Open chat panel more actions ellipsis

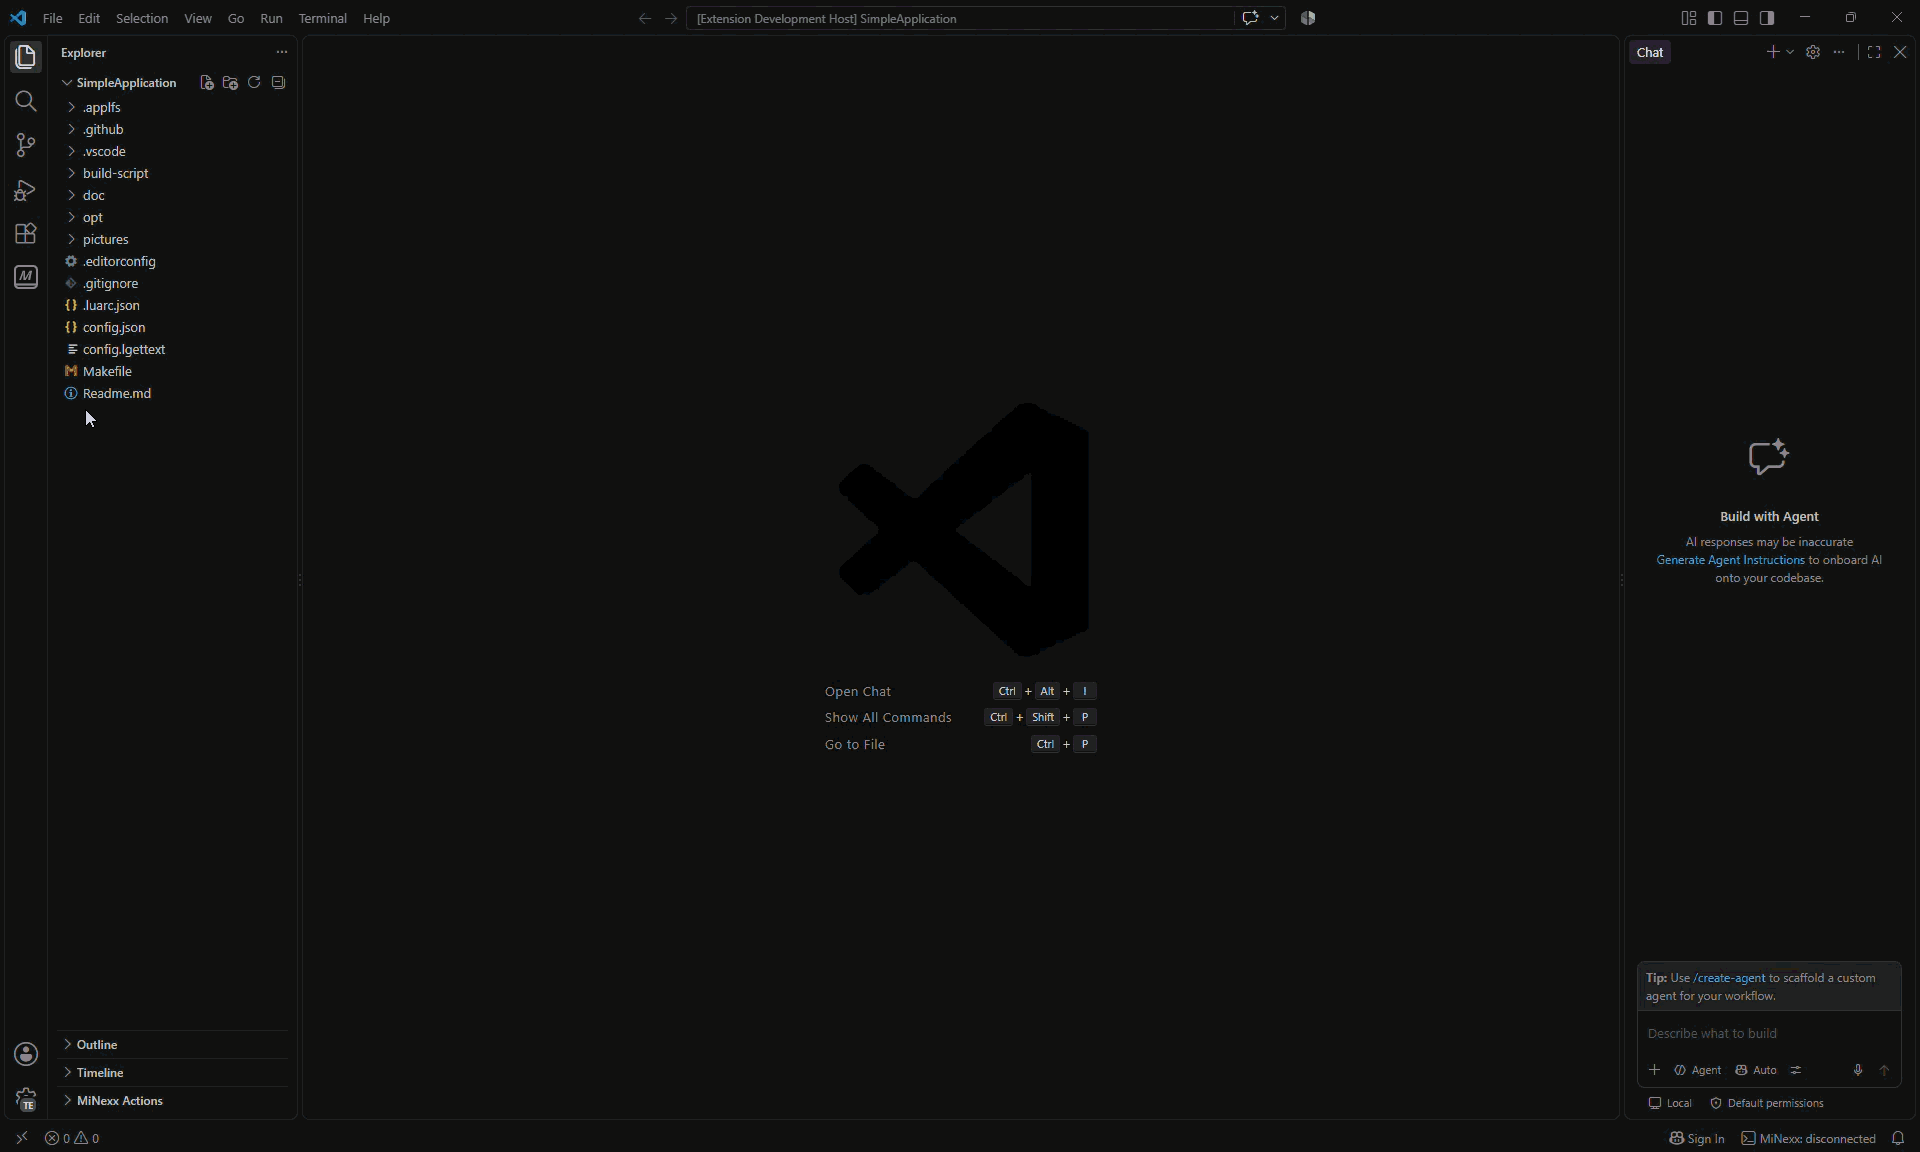(x=1839, y=52)
